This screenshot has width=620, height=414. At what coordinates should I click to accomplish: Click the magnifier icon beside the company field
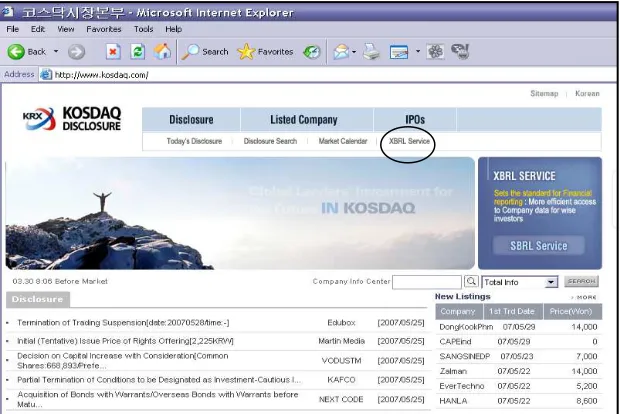point(471,282)
